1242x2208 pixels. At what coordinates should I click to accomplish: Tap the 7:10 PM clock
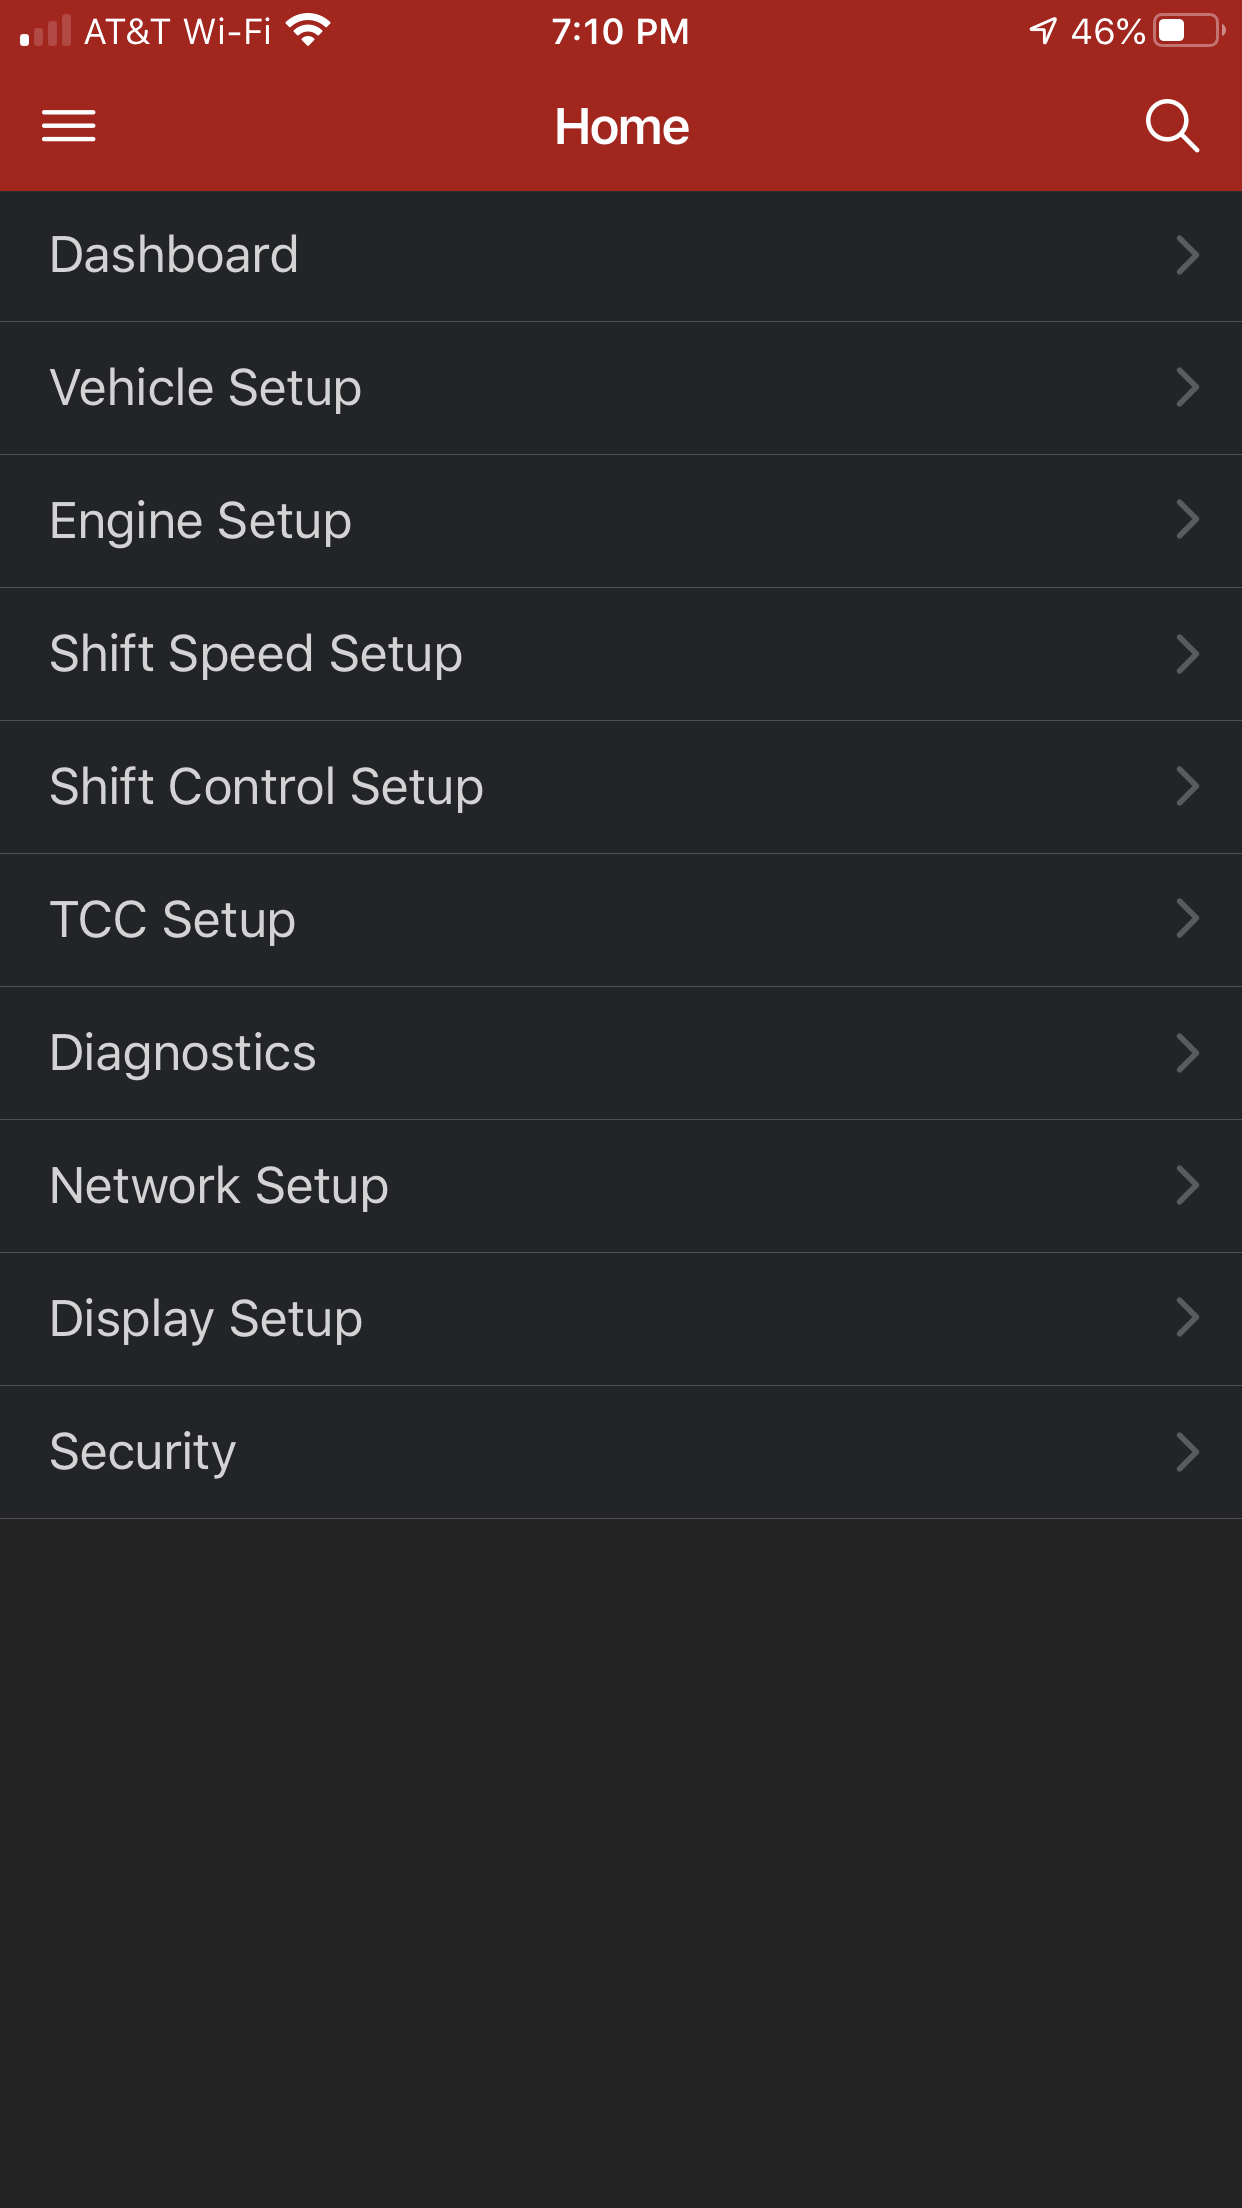(620, 31)
